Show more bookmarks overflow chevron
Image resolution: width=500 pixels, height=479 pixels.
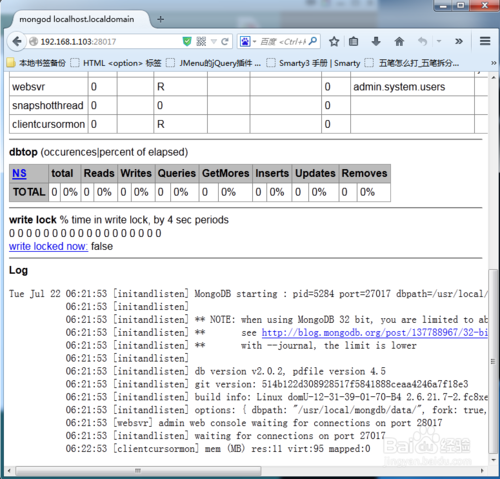click(493, 63)
